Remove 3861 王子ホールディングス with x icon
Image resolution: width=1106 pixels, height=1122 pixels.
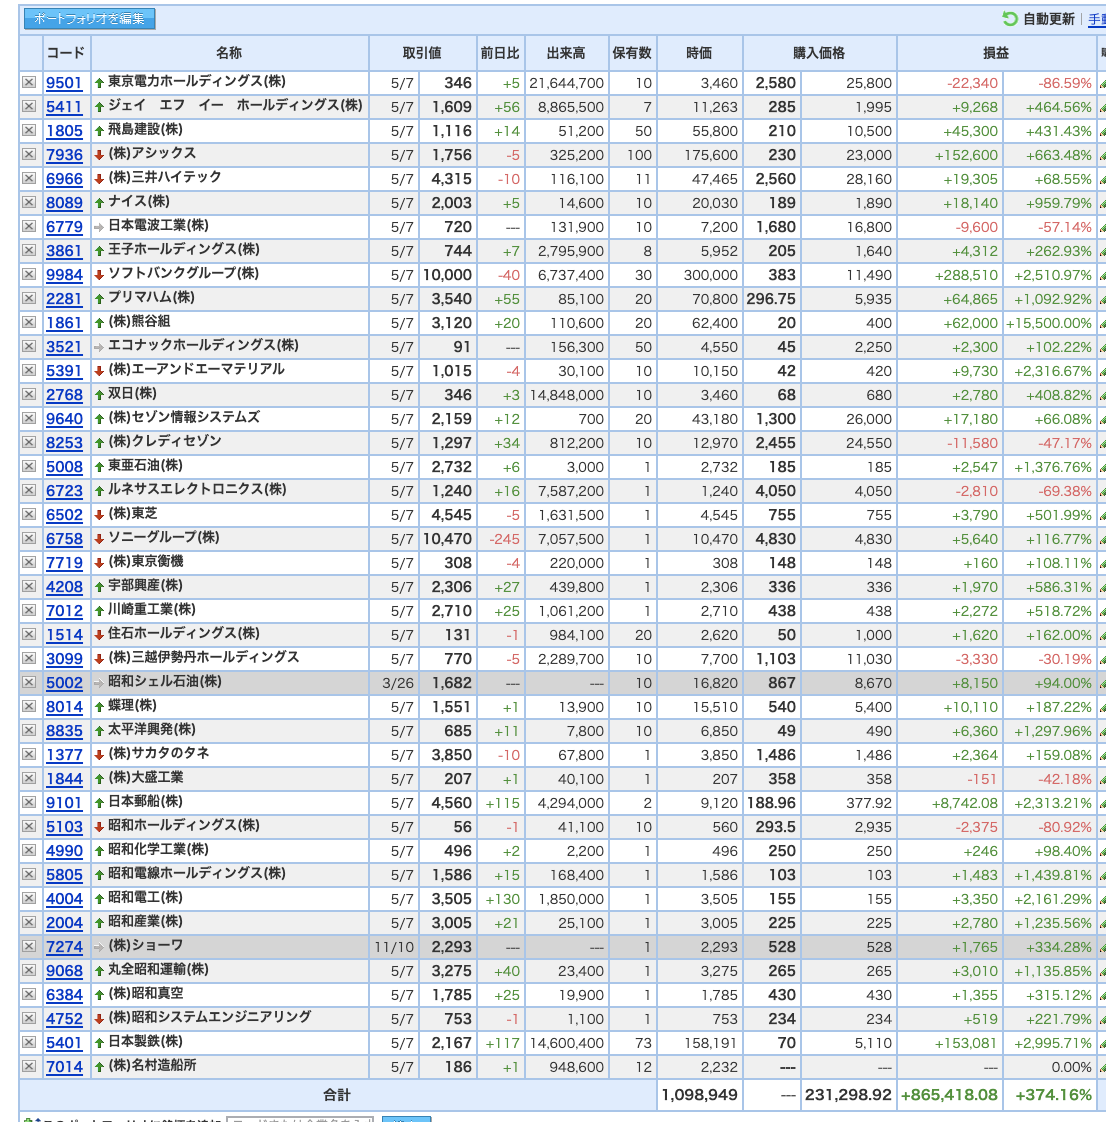29,250
